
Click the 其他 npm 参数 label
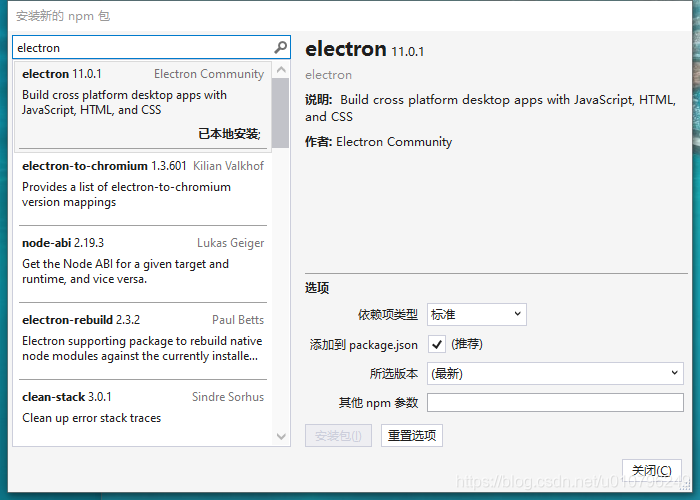(x=379, y=403)
